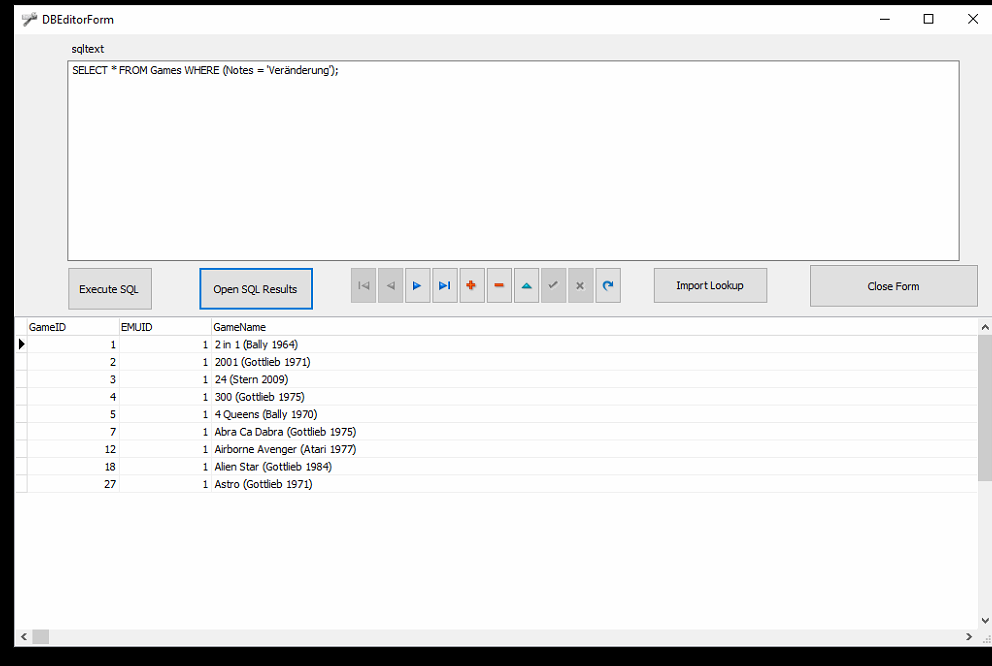
Task: Click Open SQL Results button
Action: (x=256, y=289)
